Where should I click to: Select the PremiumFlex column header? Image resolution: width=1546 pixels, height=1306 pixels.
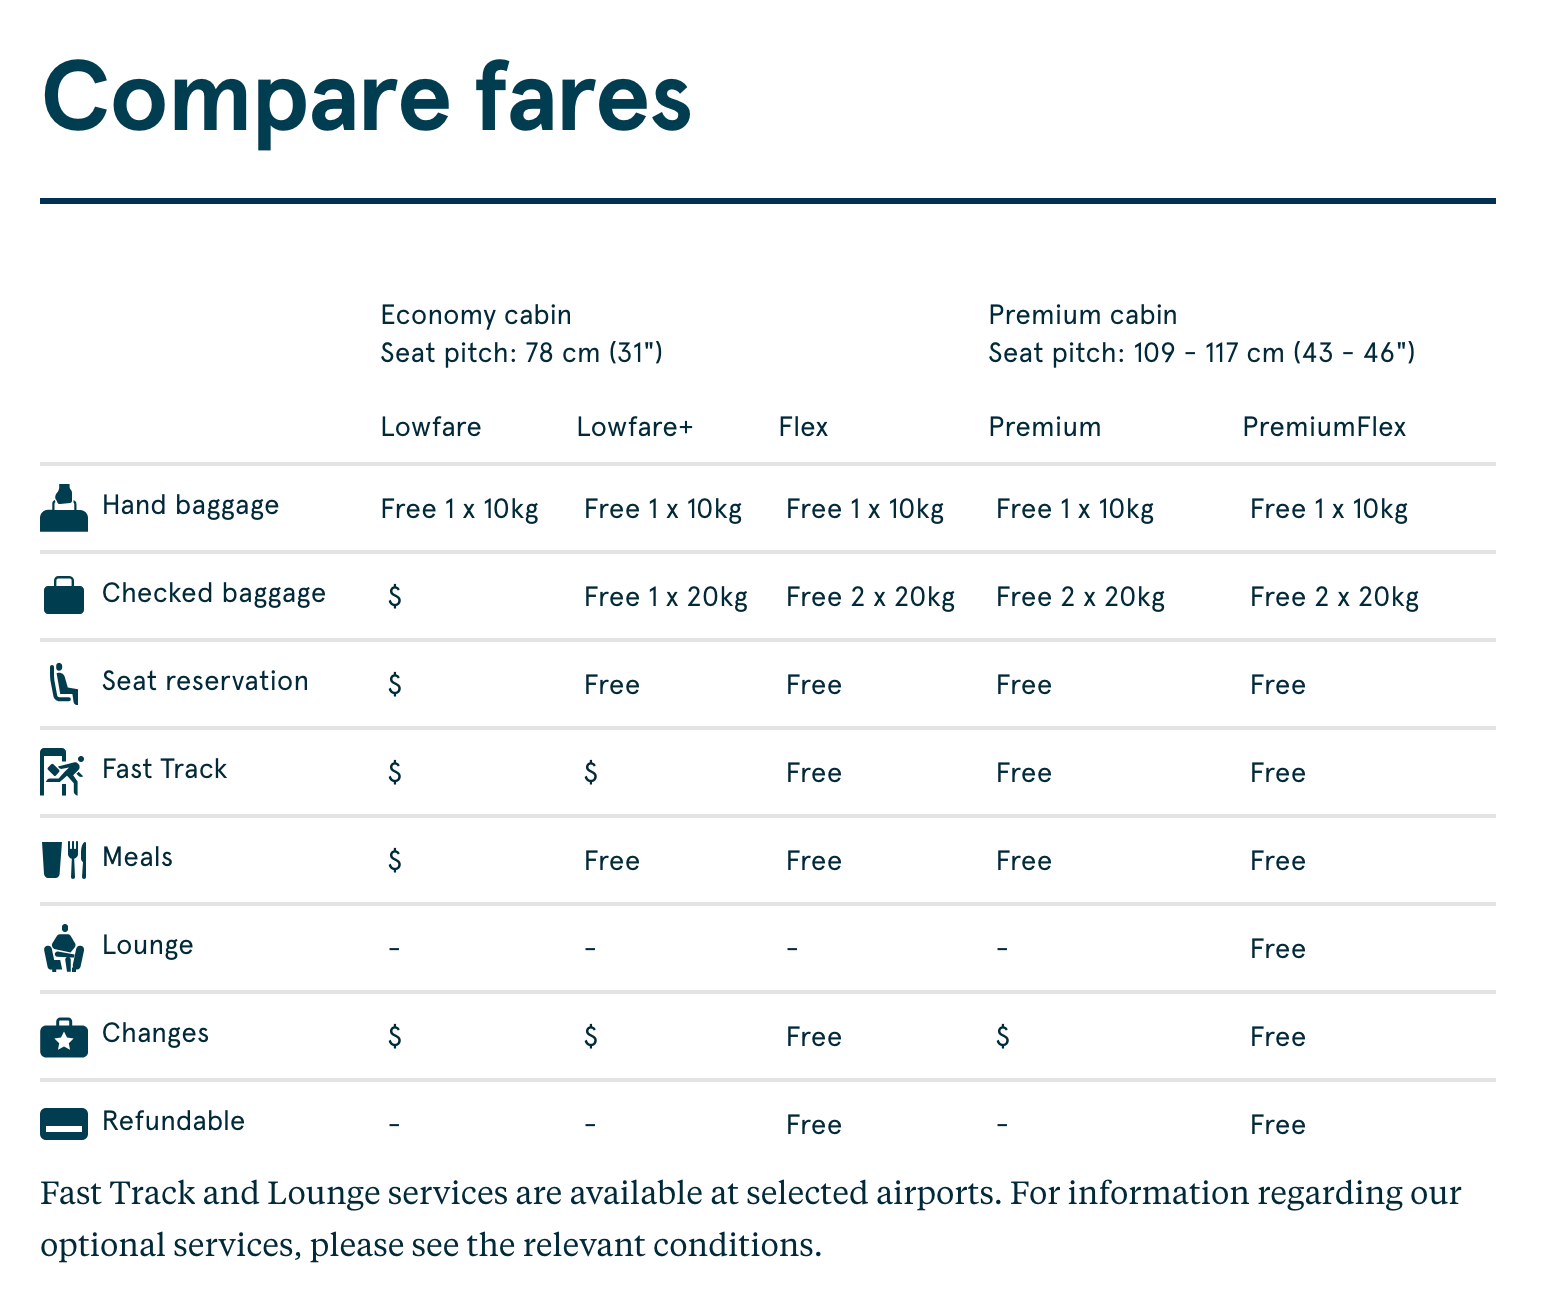(1323, 427)
